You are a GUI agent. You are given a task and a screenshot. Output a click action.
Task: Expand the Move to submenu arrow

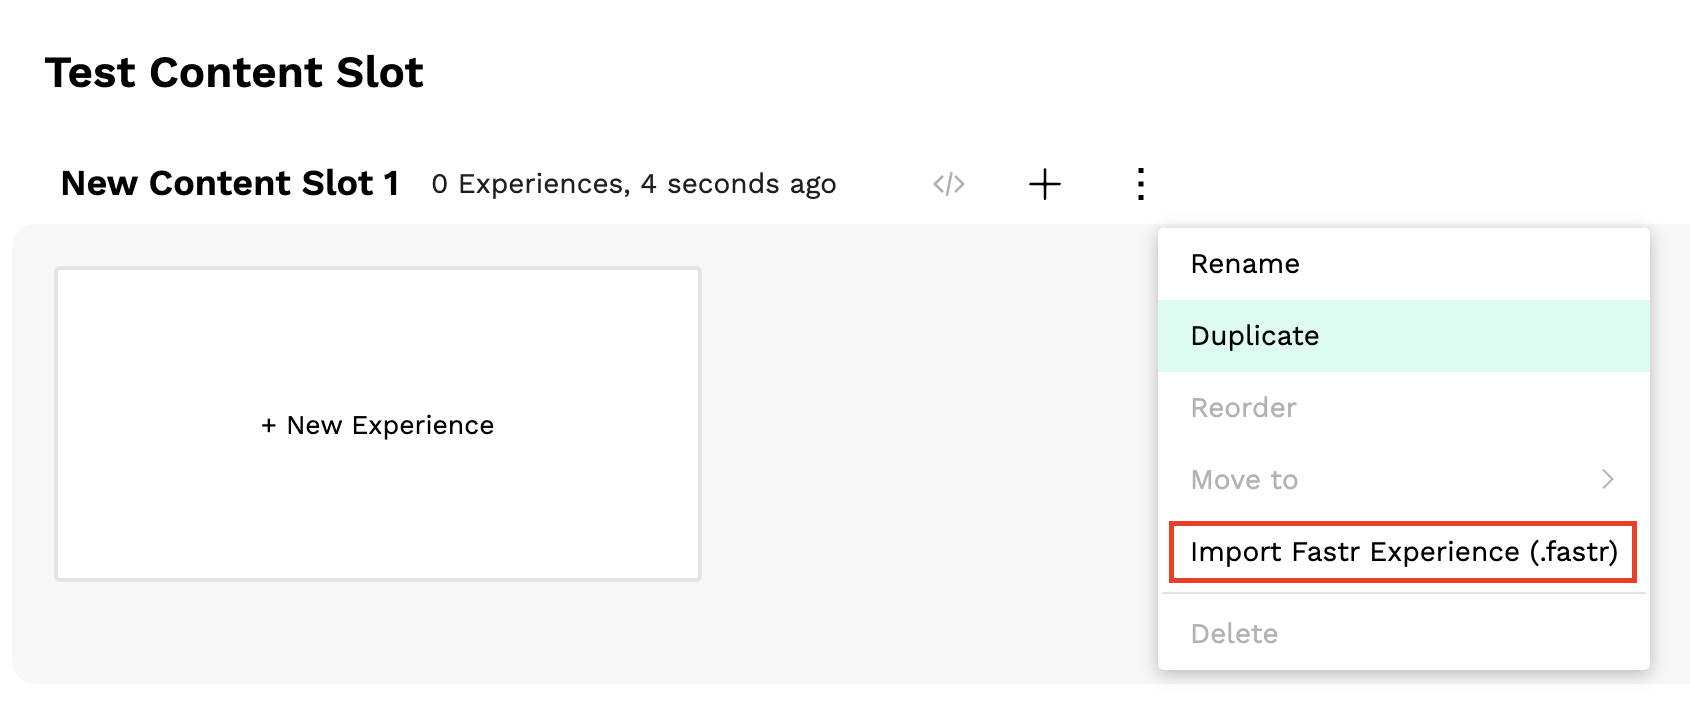(x=1607, y=479)
